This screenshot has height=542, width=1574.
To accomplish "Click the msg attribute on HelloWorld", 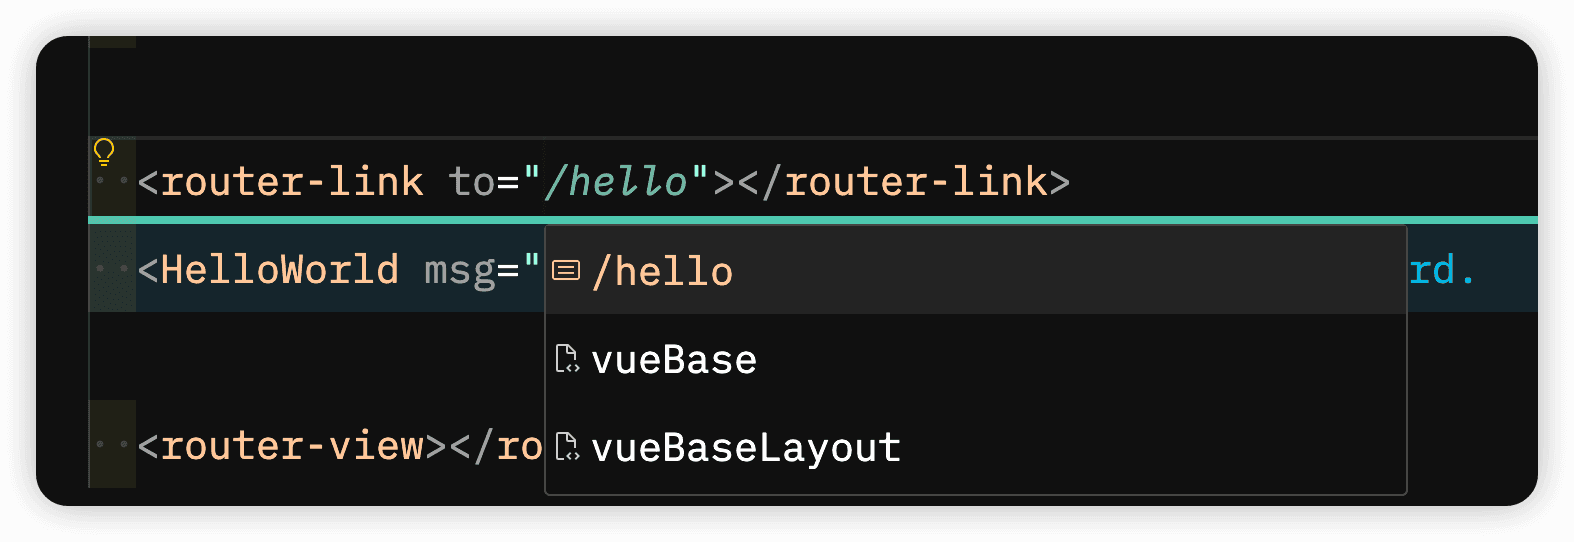I will 458,270.
